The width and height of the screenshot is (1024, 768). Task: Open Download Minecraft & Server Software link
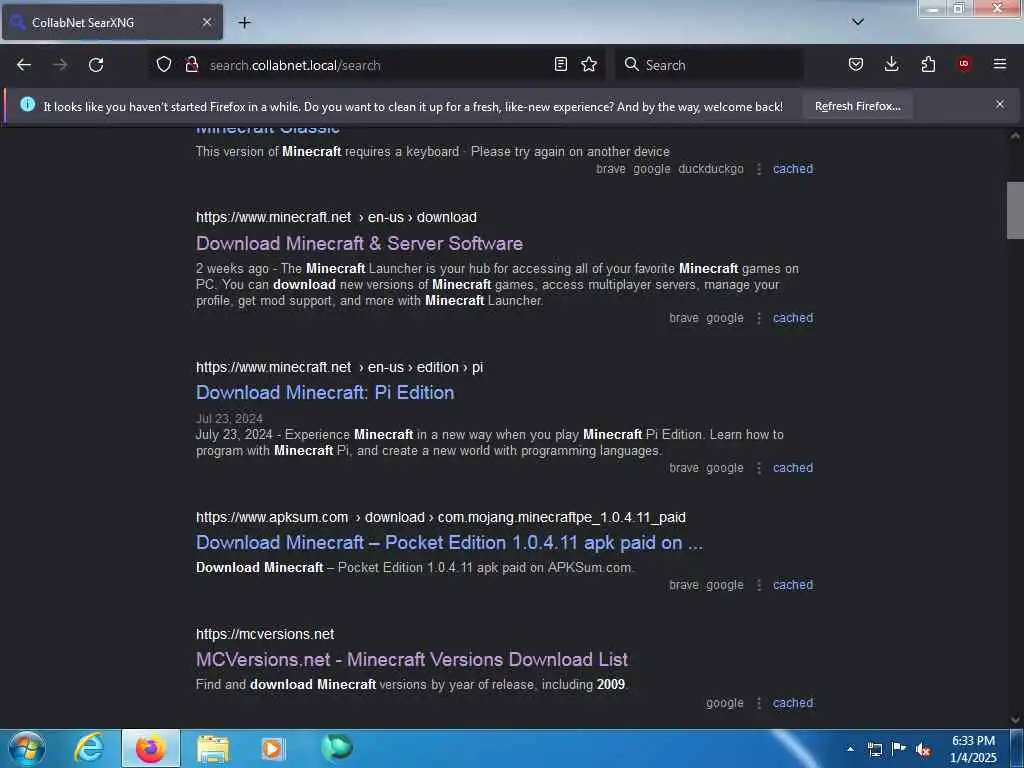click(359, 244)
